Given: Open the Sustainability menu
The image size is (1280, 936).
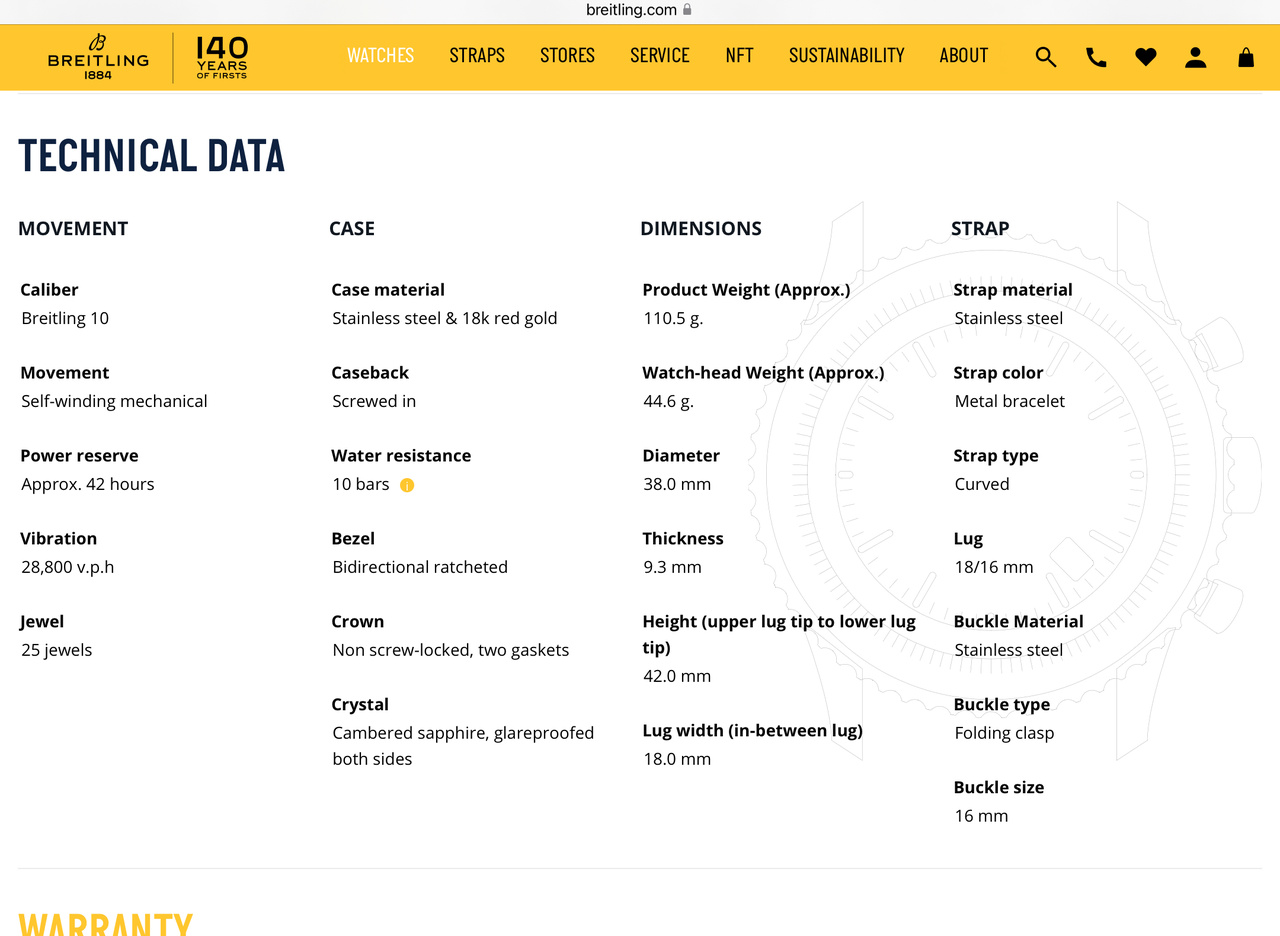Looking at the screenshot, I should tap(846, 55).
